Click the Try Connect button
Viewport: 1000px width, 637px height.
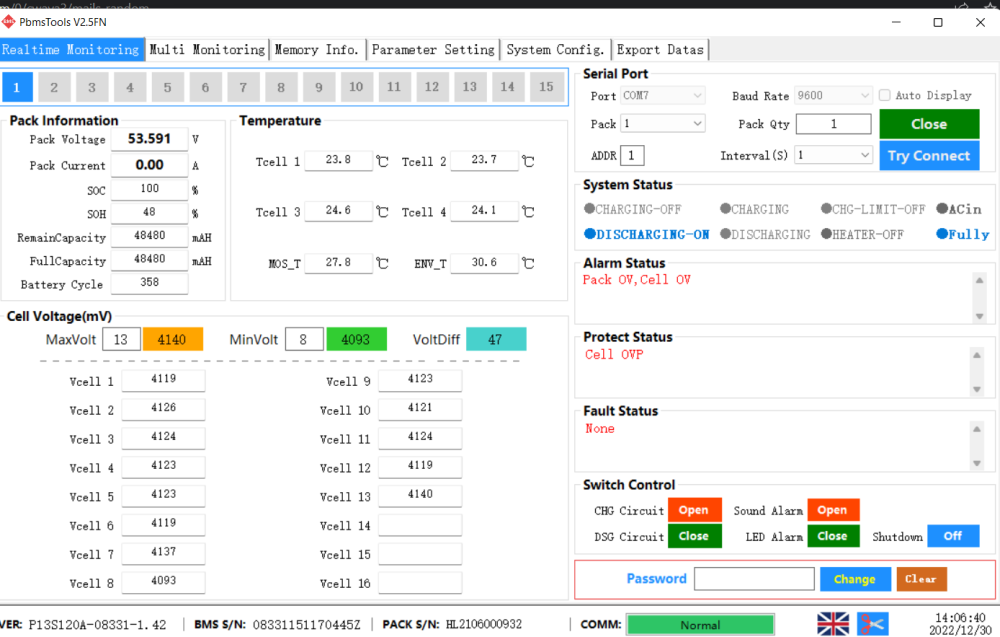[x=929, y=156]
